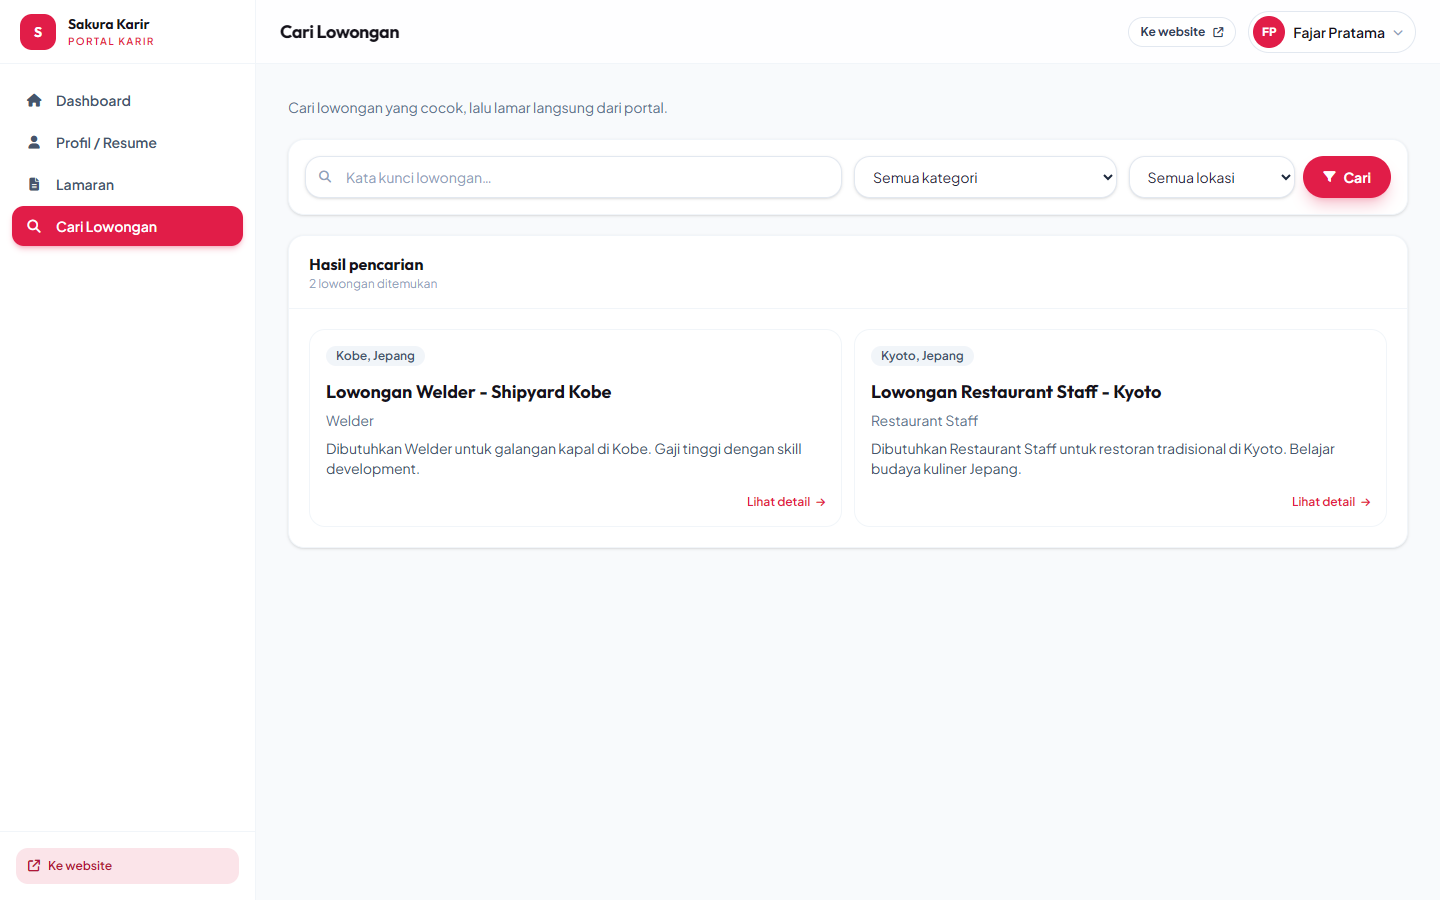Focus the Kata kunci lowongan search field
Screen dimensions: 1440x900
(x=573, y=177)
